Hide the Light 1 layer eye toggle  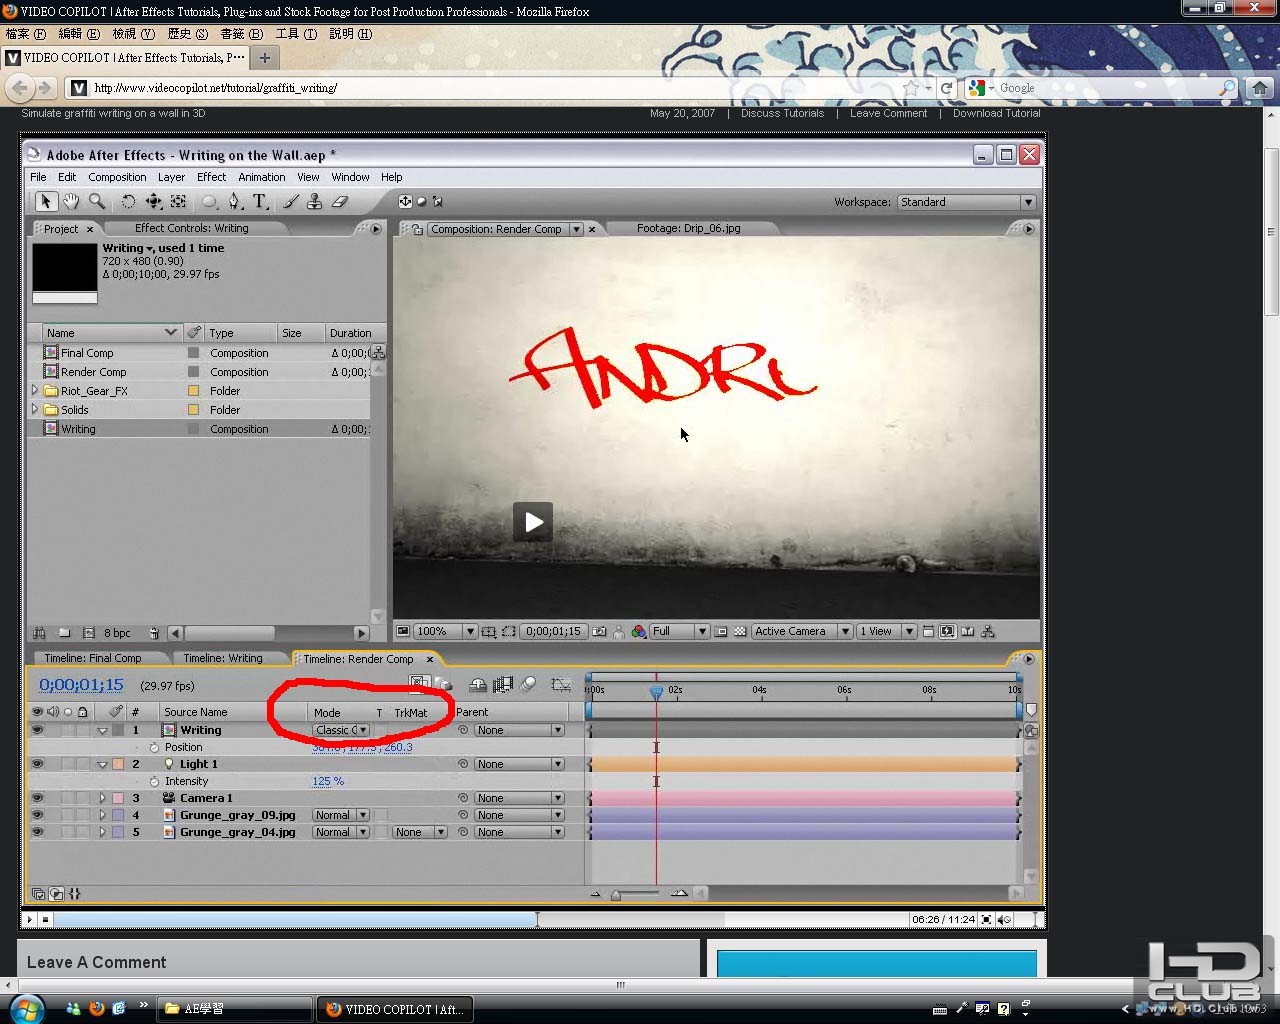click(x=37, y=764)
